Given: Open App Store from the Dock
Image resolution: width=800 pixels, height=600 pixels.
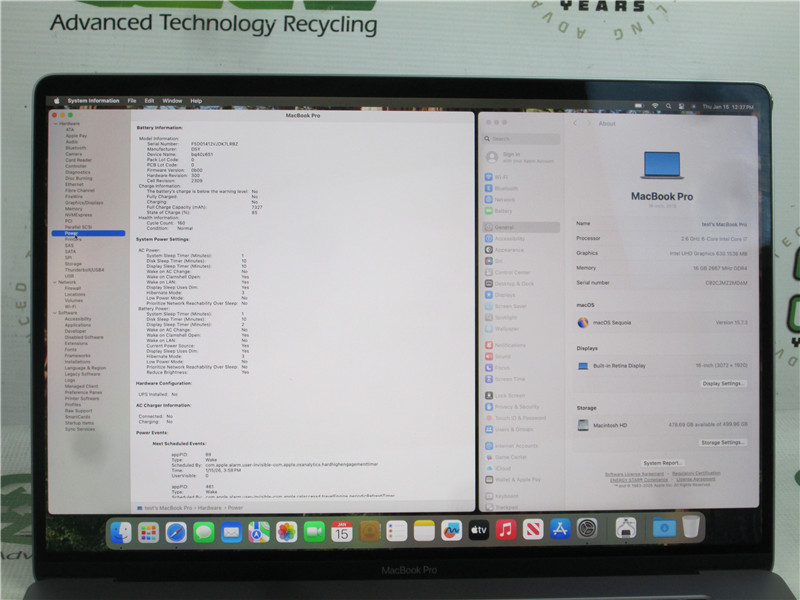Looking at the screenshot, I should coord(560,529).
